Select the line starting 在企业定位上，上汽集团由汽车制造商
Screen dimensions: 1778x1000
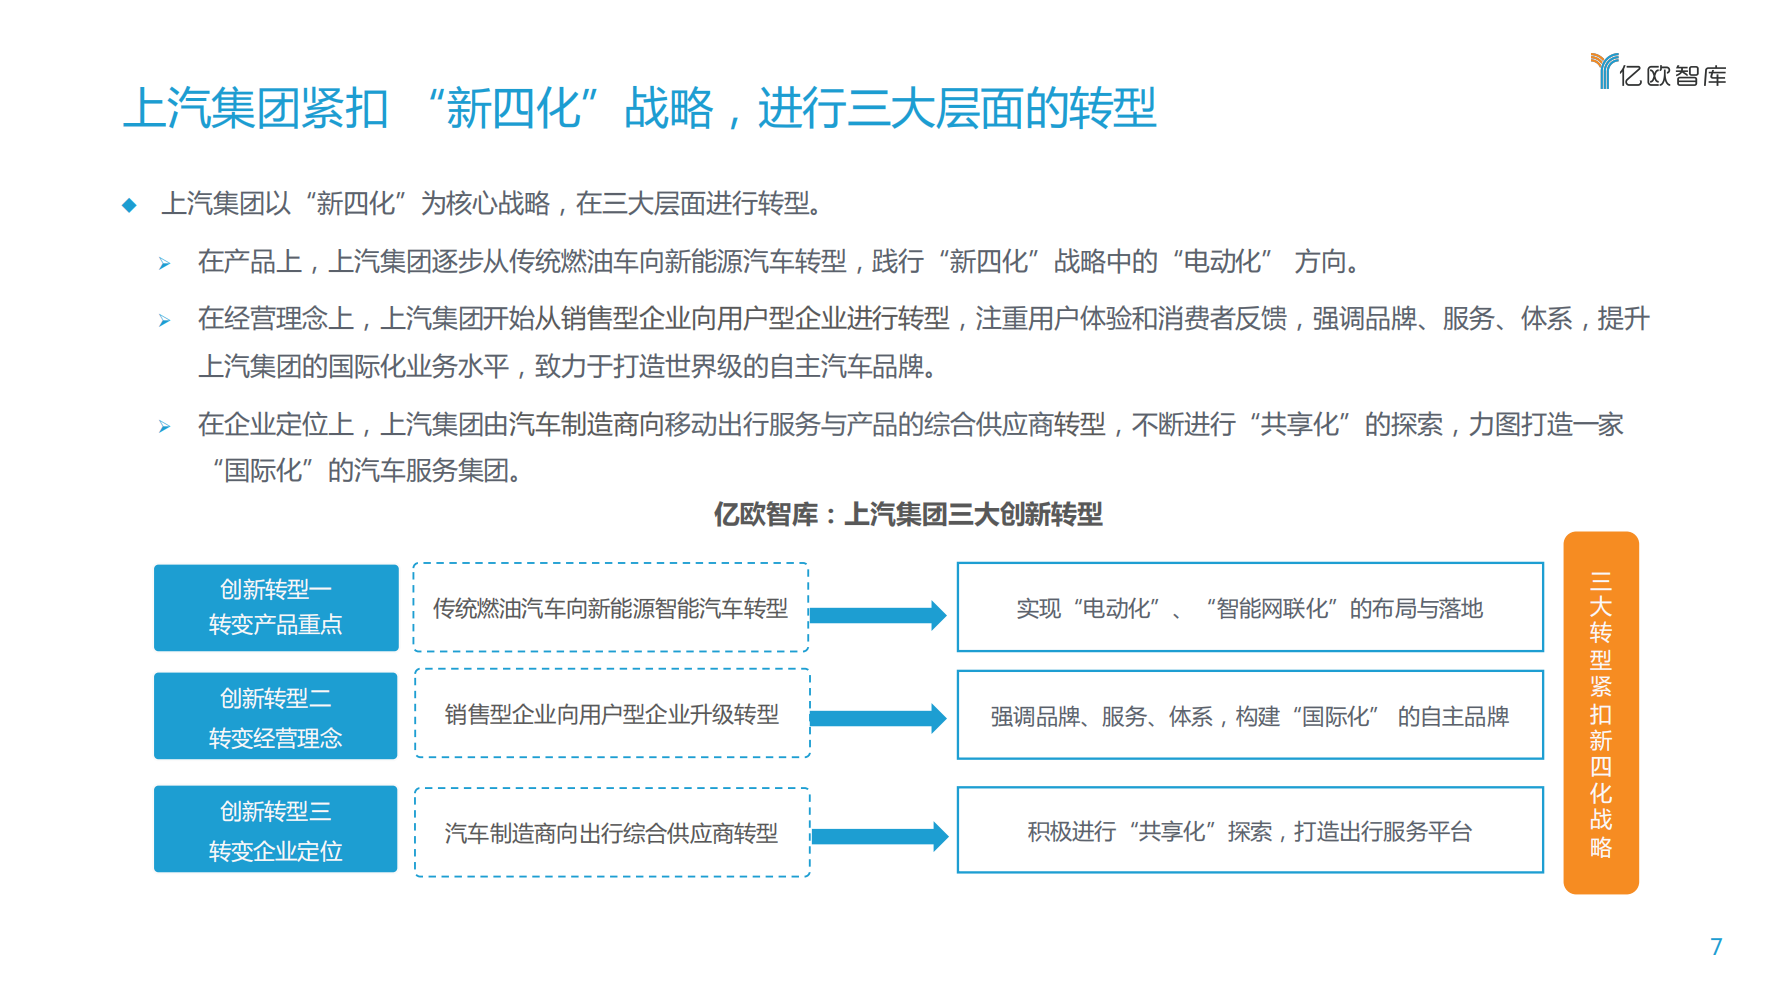point(910,425)
